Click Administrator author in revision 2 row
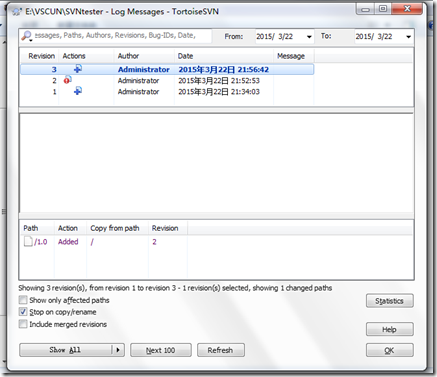 pyautogui.click(x=138, y=81)
